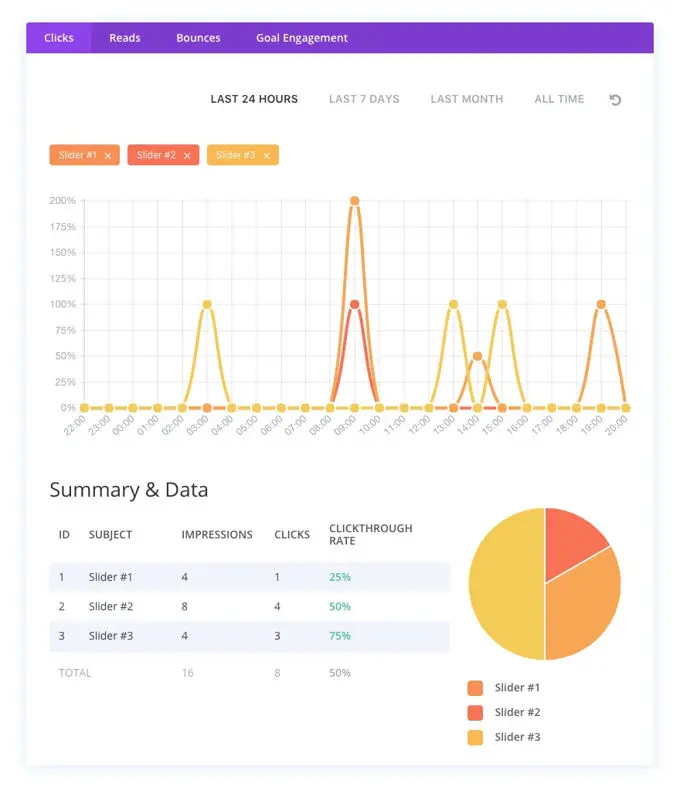Click the reset refresh icon
The width and height of the screenshot is (680, 791).
615,100
